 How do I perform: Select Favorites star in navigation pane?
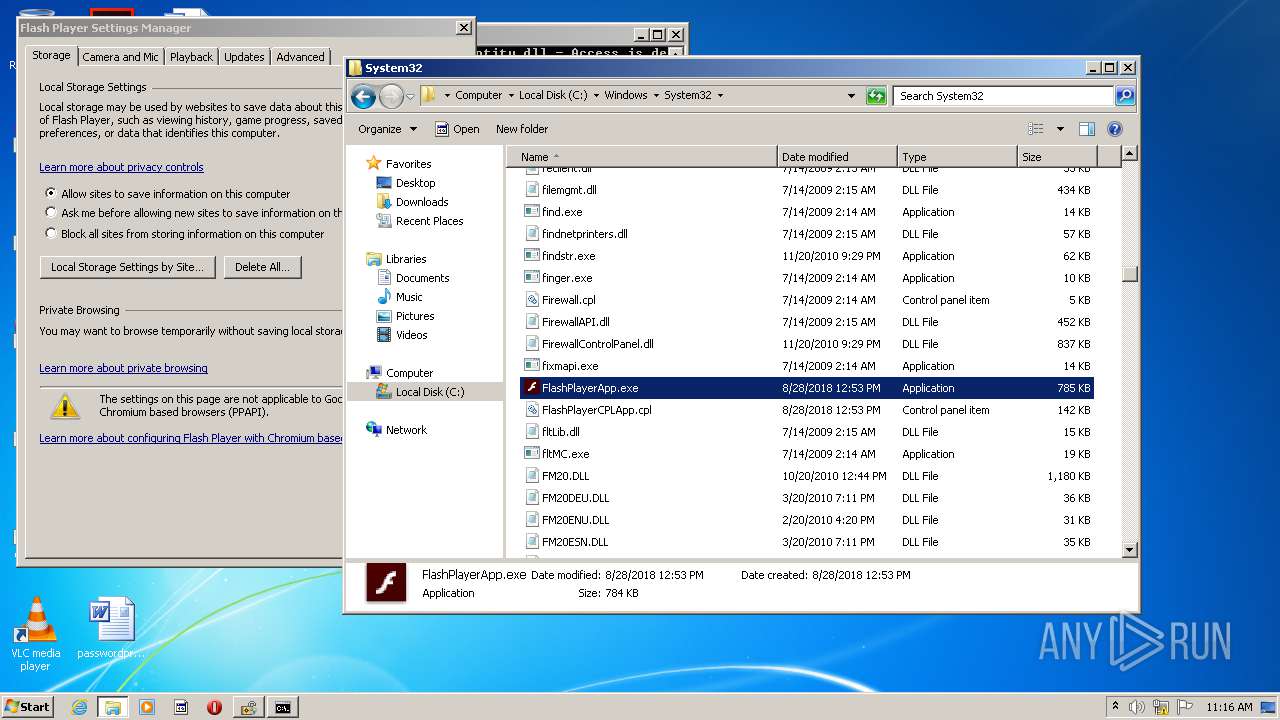pos(374,163)
